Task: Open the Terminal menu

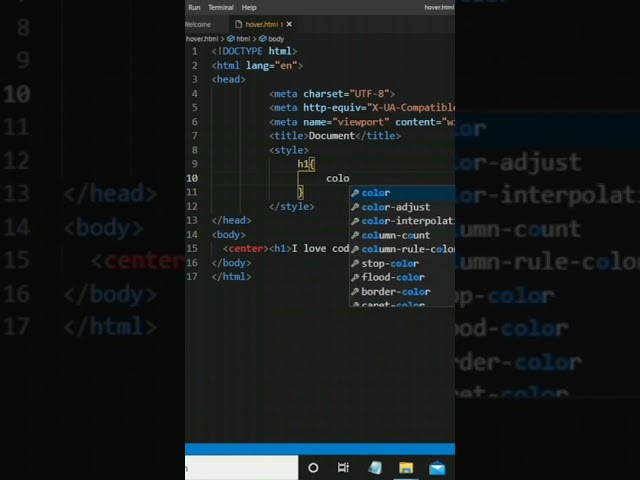Action: click(221, 7)
